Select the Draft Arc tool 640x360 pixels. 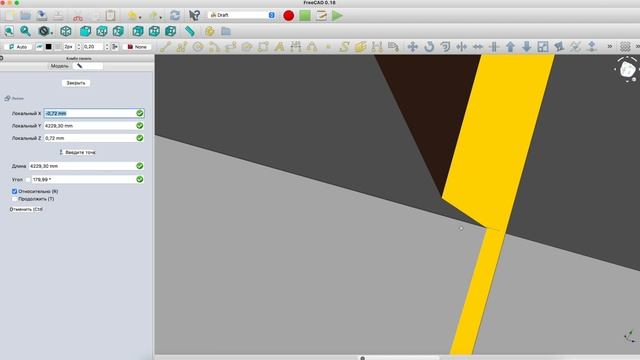(214, 47)
